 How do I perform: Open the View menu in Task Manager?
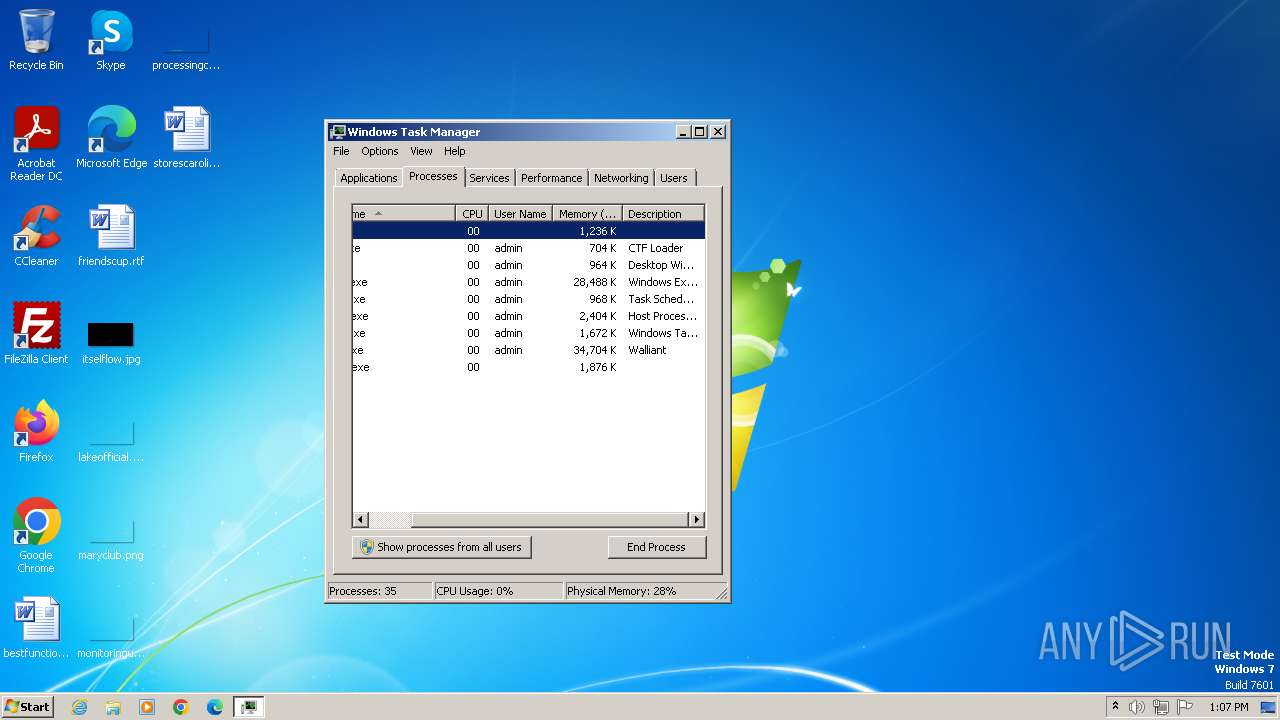tap(421, 151)
